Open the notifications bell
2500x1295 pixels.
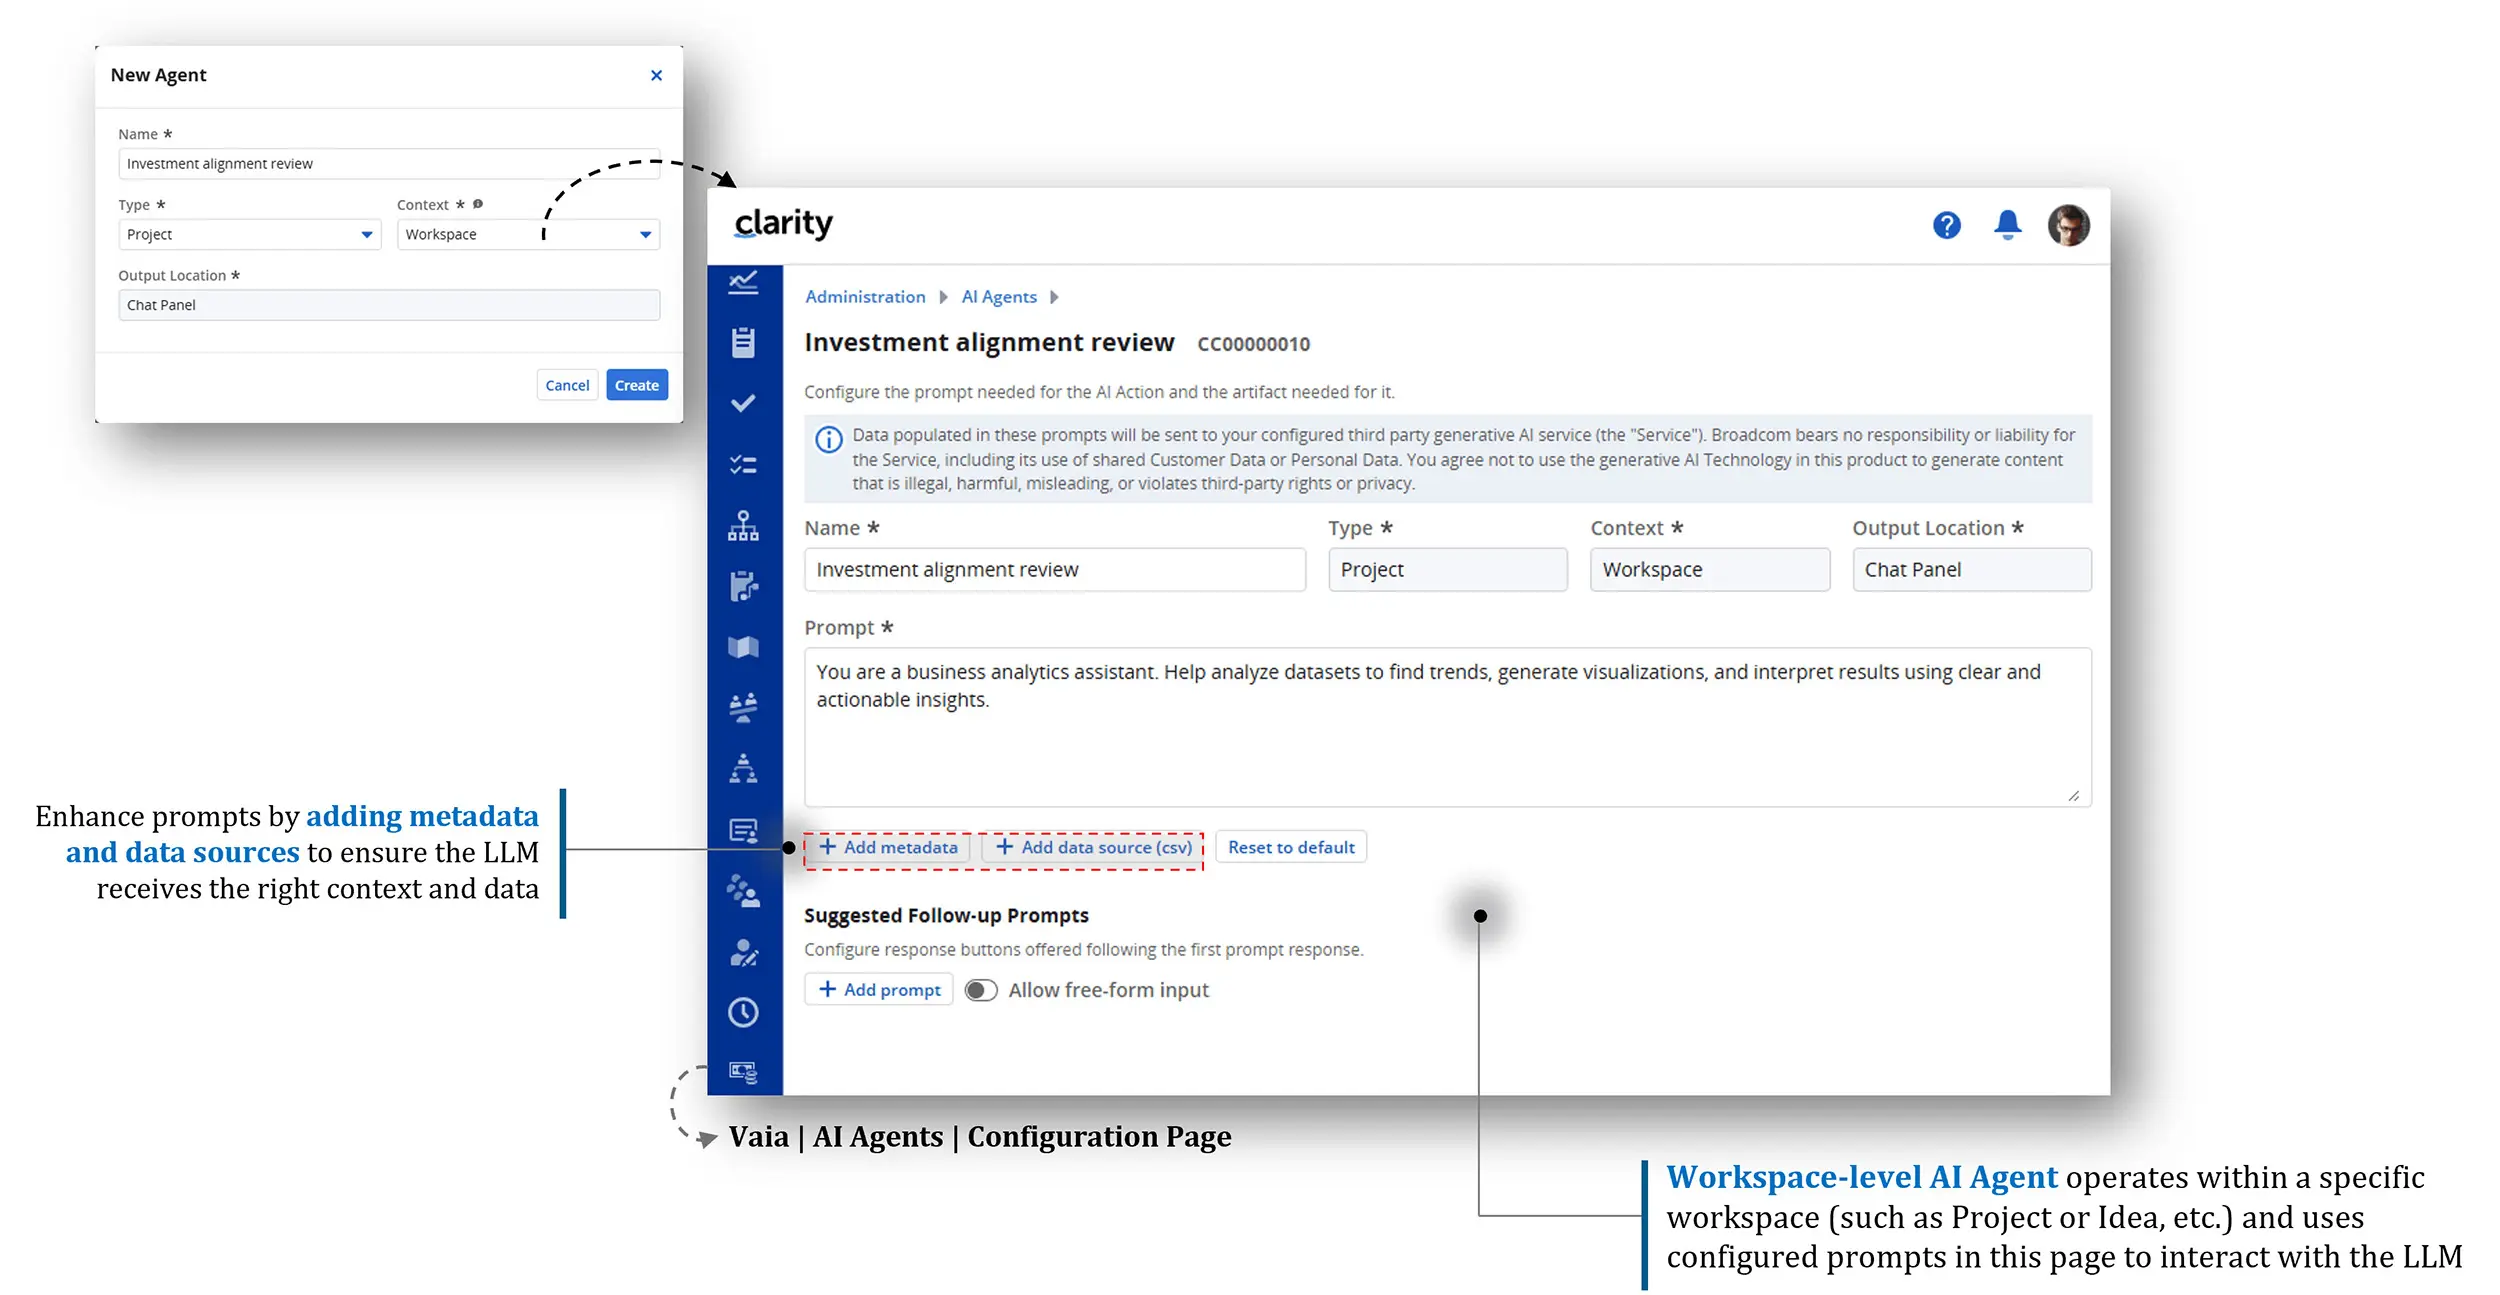point(2007,225)
